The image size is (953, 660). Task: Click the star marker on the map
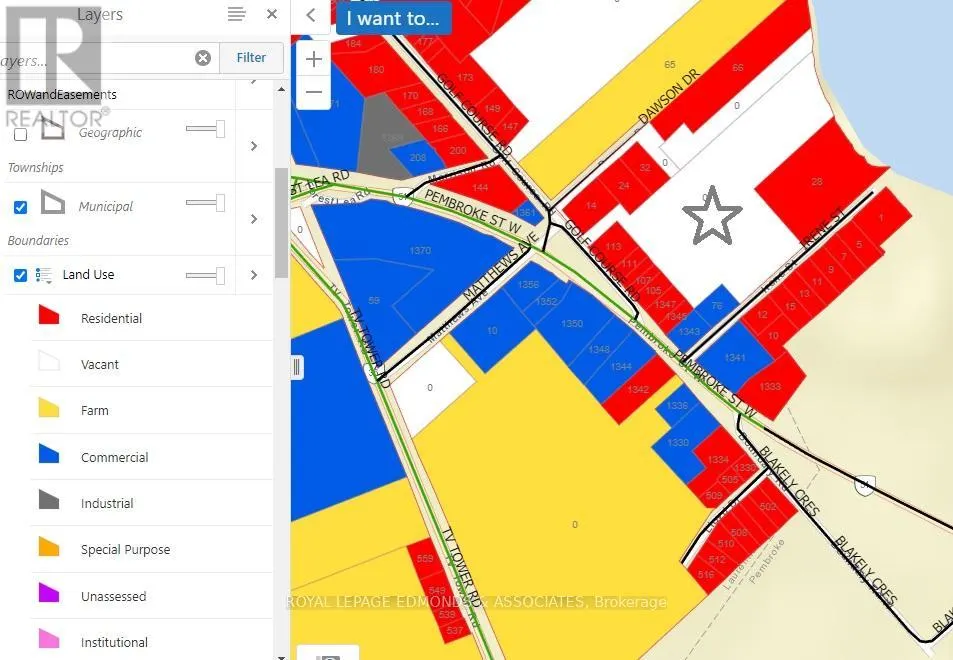[712, 216]
